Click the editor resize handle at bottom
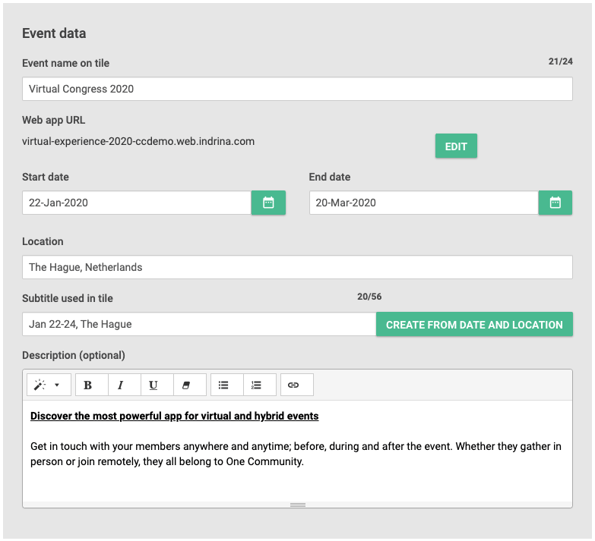595x541 pixels. 298,505
